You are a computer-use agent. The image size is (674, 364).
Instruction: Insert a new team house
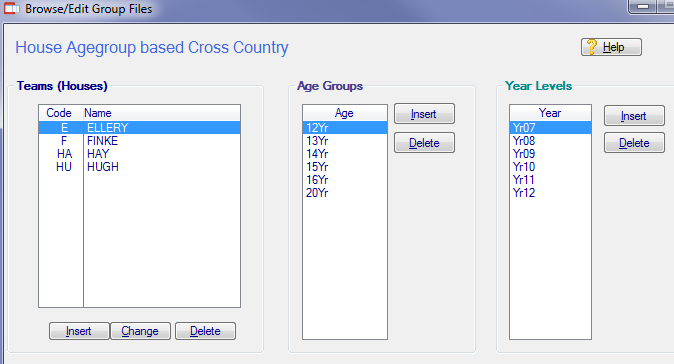[x=79, y=331]
